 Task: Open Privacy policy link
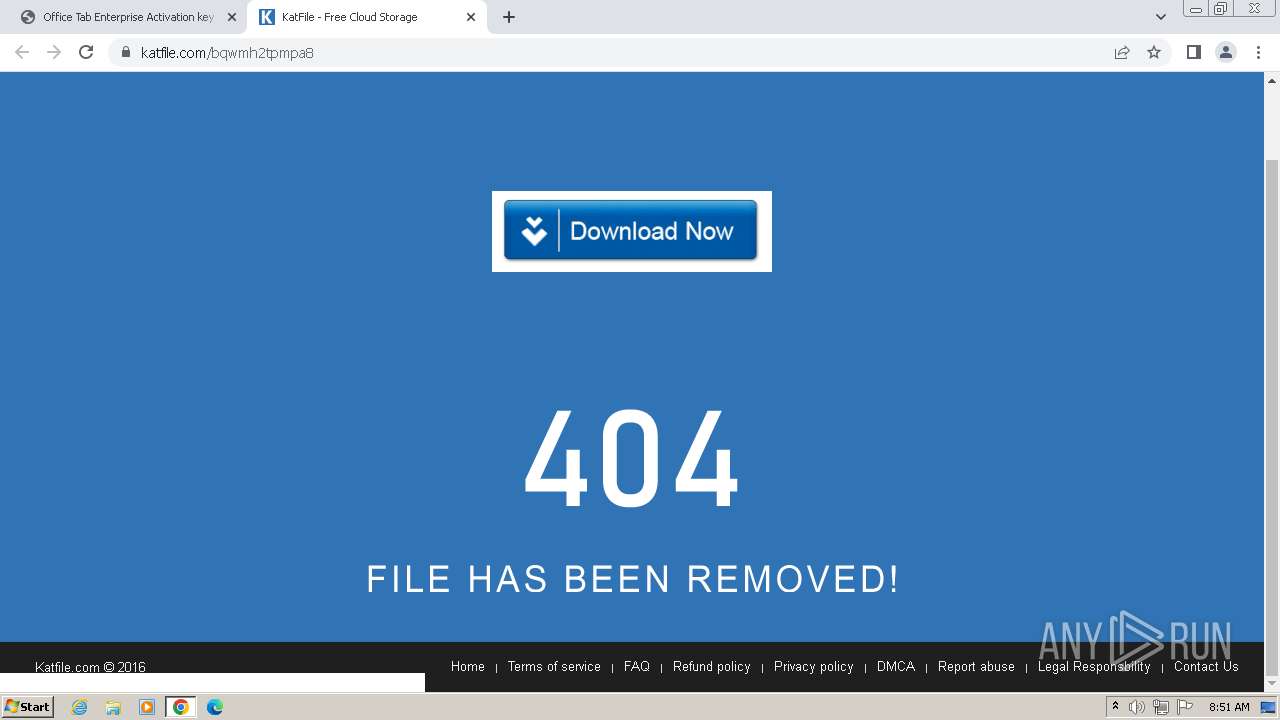[x=813, y=667]
